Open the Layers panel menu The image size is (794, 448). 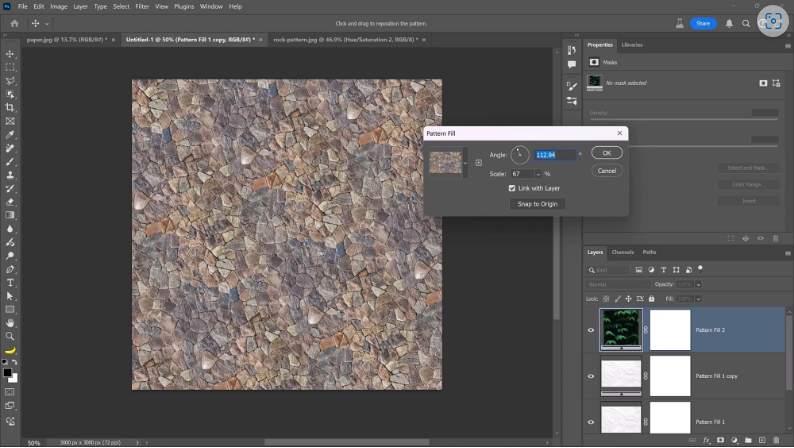click(x=788, y=253)
